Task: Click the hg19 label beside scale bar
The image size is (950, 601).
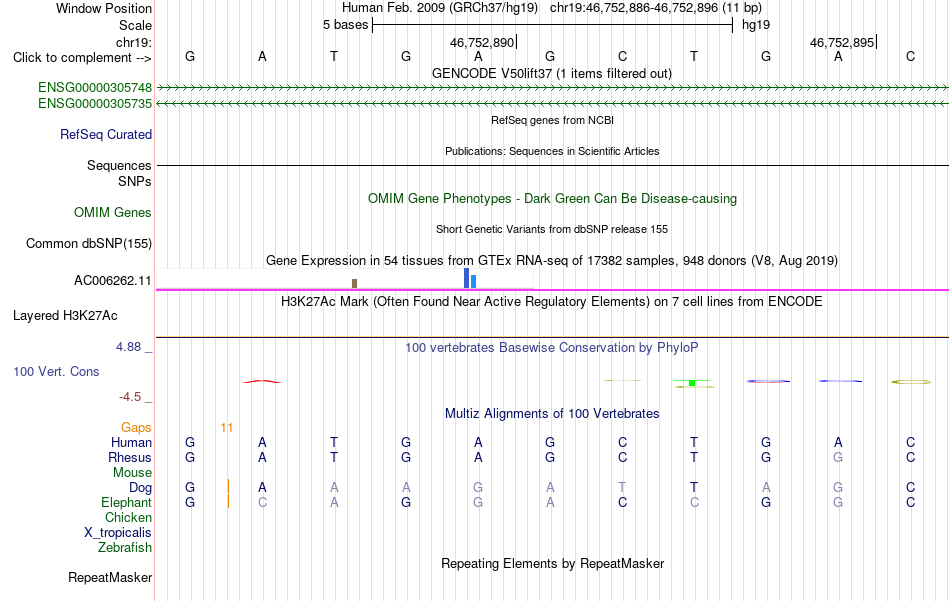Action: [756, 25]
